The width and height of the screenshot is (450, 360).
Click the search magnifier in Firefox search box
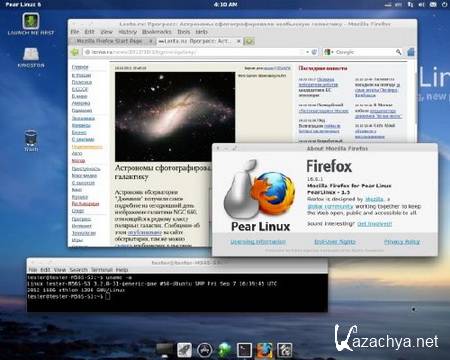click(398, 52)
